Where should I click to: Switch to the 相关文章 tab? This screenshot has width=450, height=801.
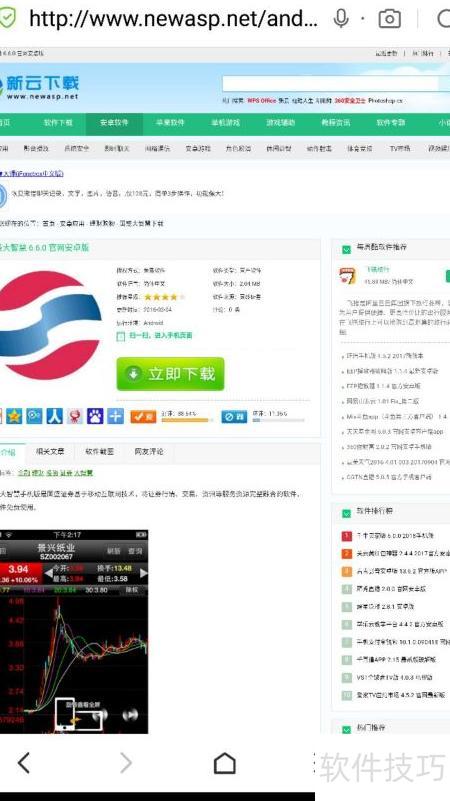(x=50, y=452)
